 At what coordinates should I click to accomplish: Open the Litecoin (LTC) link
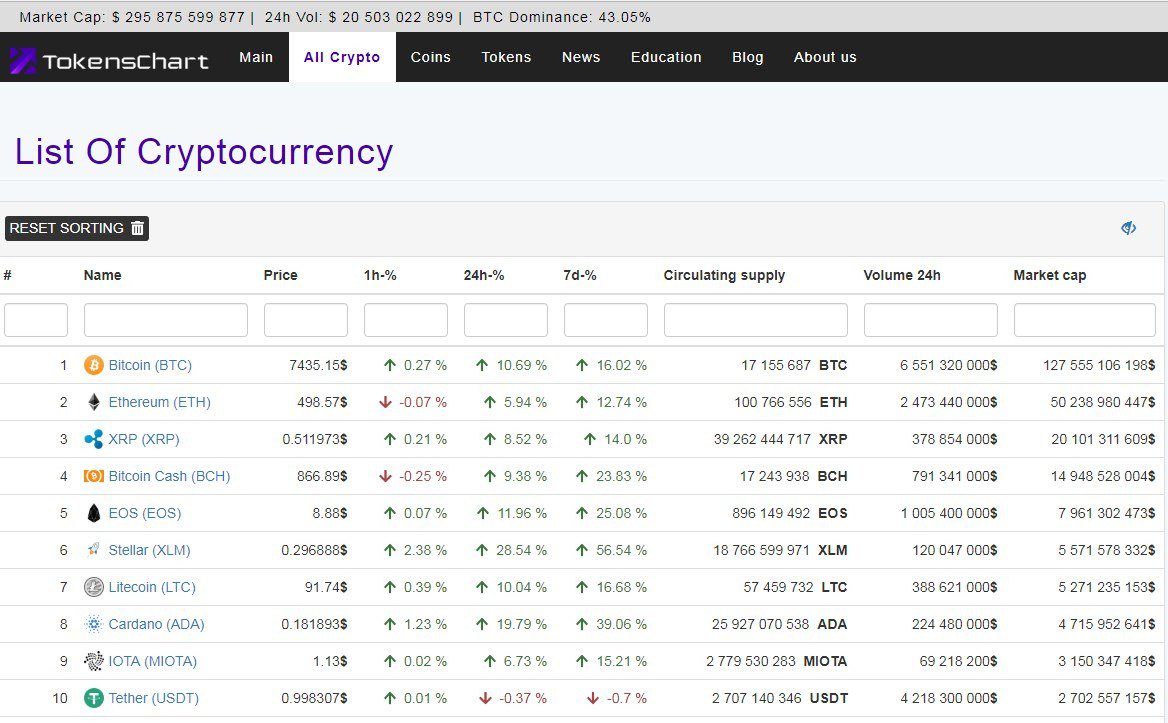pyautogui.click(x=152, y=587)
